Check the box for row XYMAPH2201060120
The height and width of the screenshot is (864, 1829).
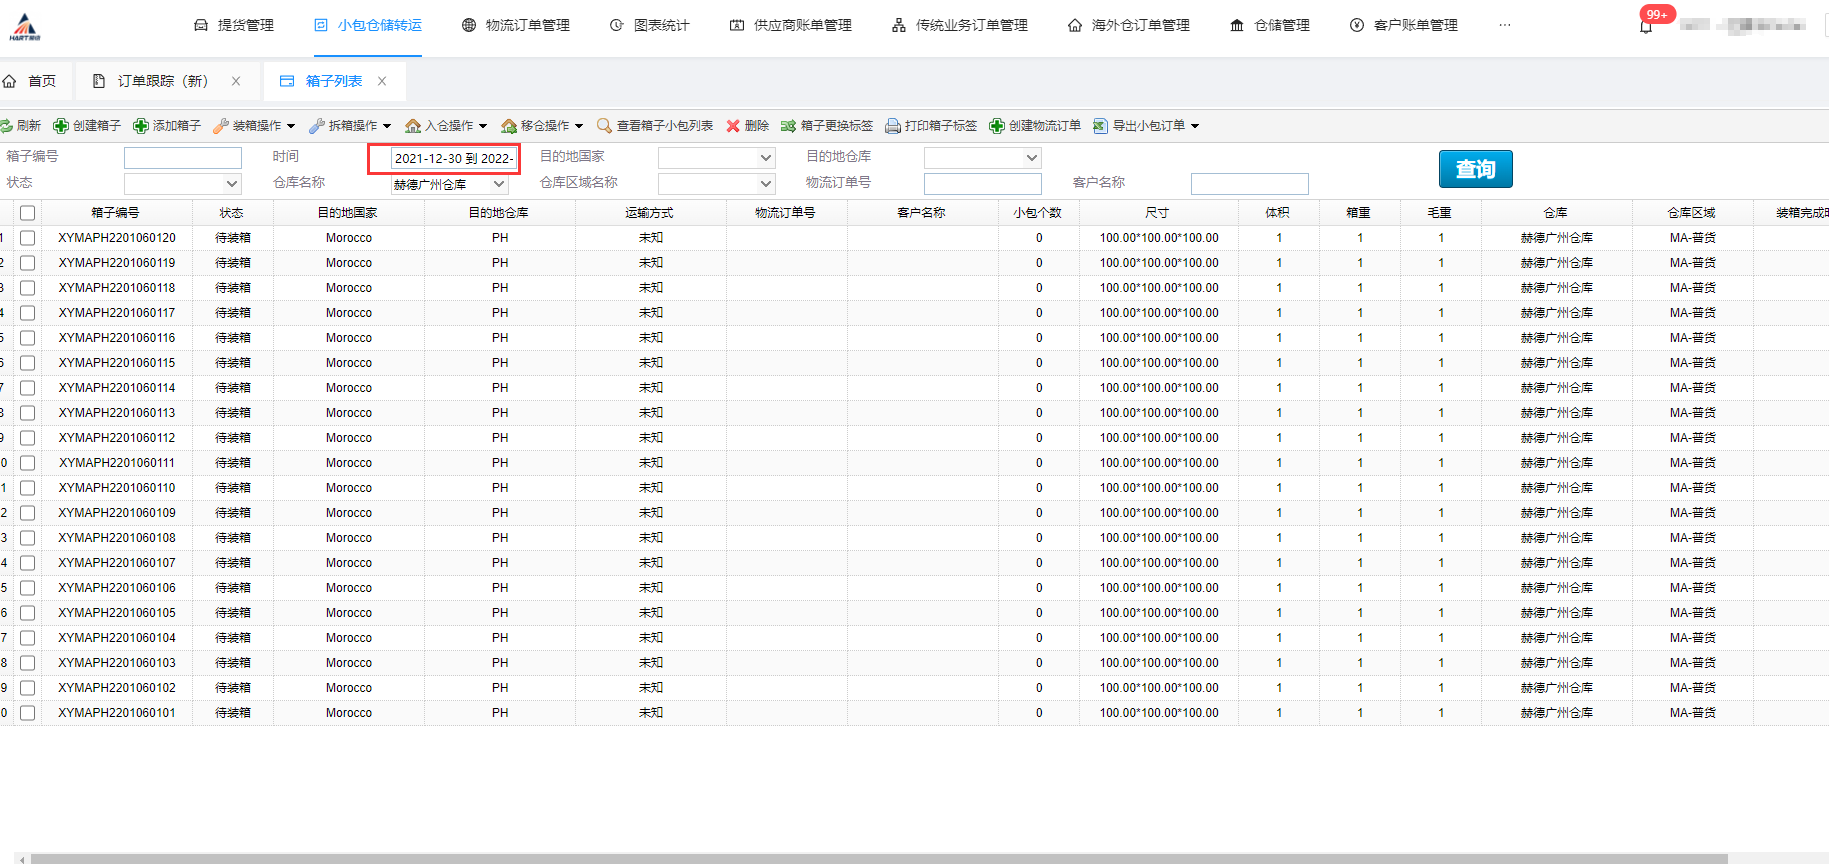[27, 238]
